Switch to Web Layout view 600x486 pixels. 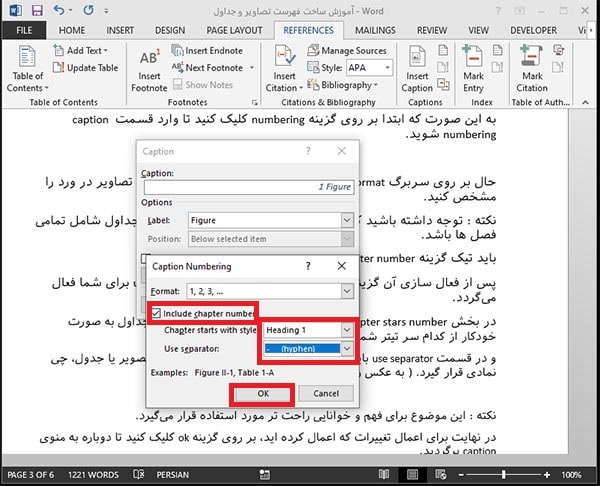coord(441,475)
